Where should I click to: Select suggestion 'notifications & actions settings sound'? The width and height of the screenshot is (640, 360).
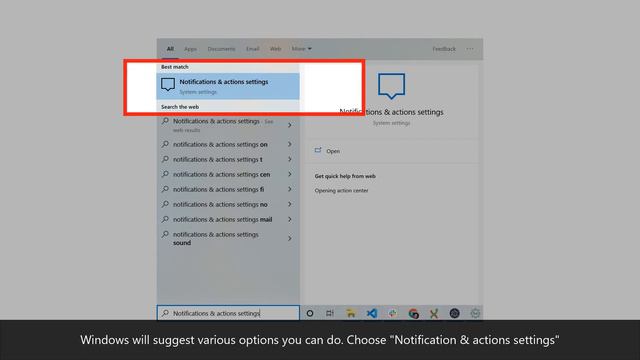coord(228,238)
